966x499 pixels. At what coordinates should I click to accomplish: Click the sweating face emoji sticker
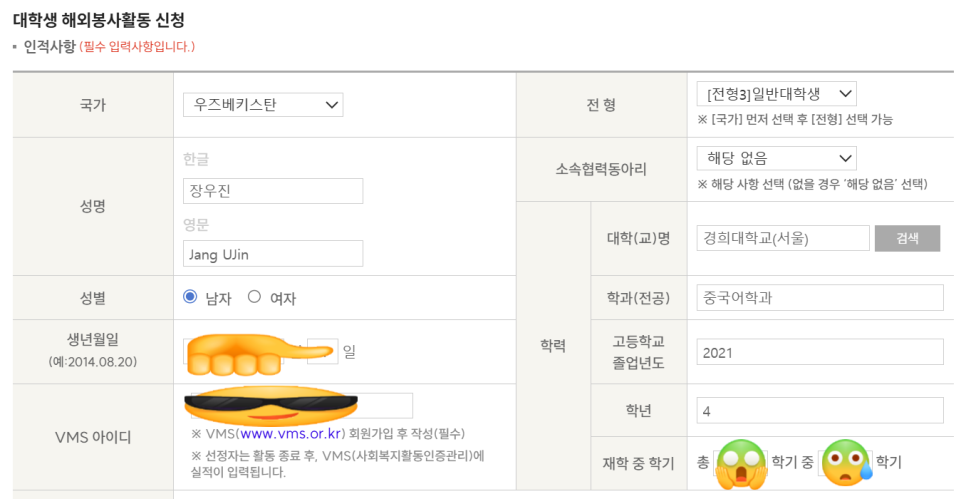(846, 461)
